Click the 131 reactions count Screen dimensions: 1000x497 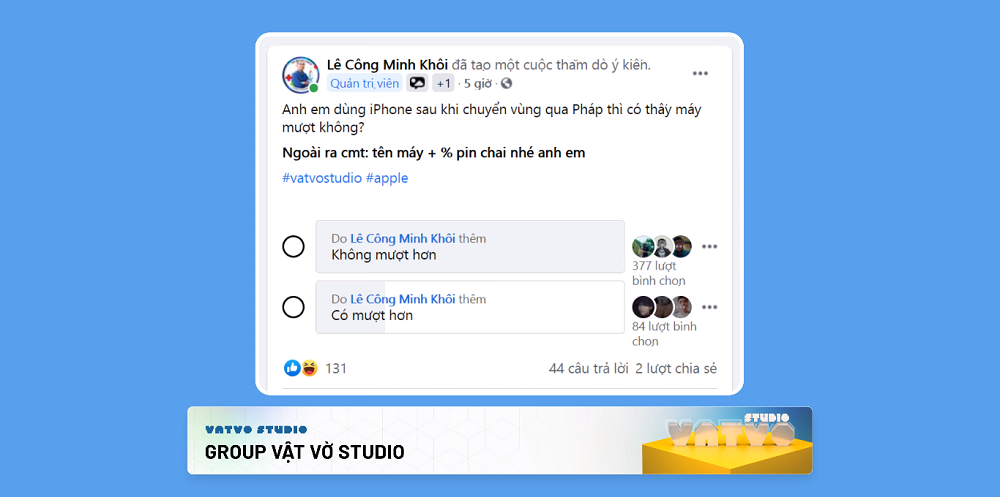336,368
